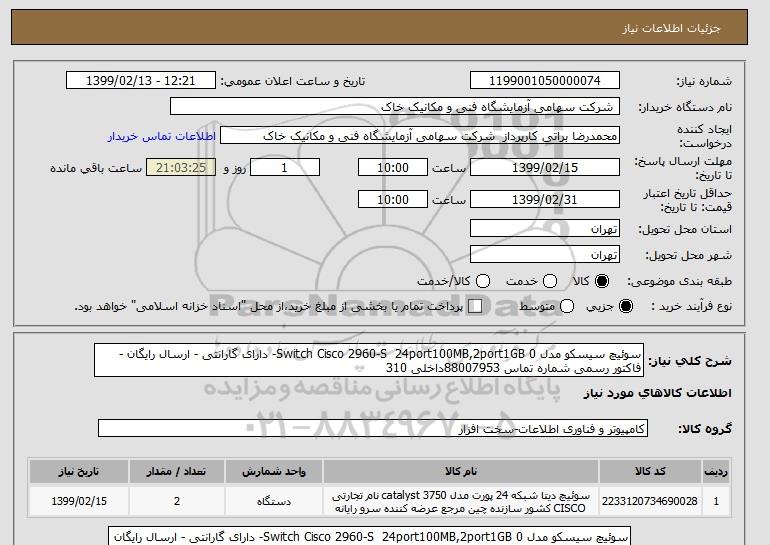Screen dimensions: 770x545
Task: Select the متوسط purchase type radio
Action: 567,306
